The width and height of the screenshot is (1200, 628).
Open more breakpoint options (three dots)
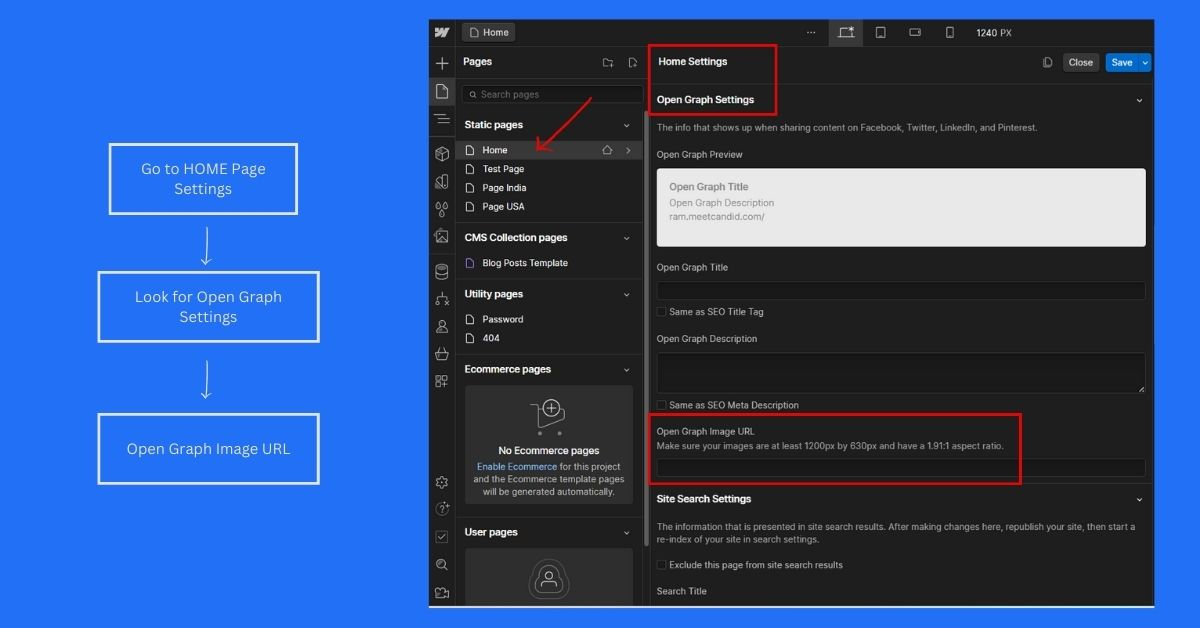tap(811, 33)
